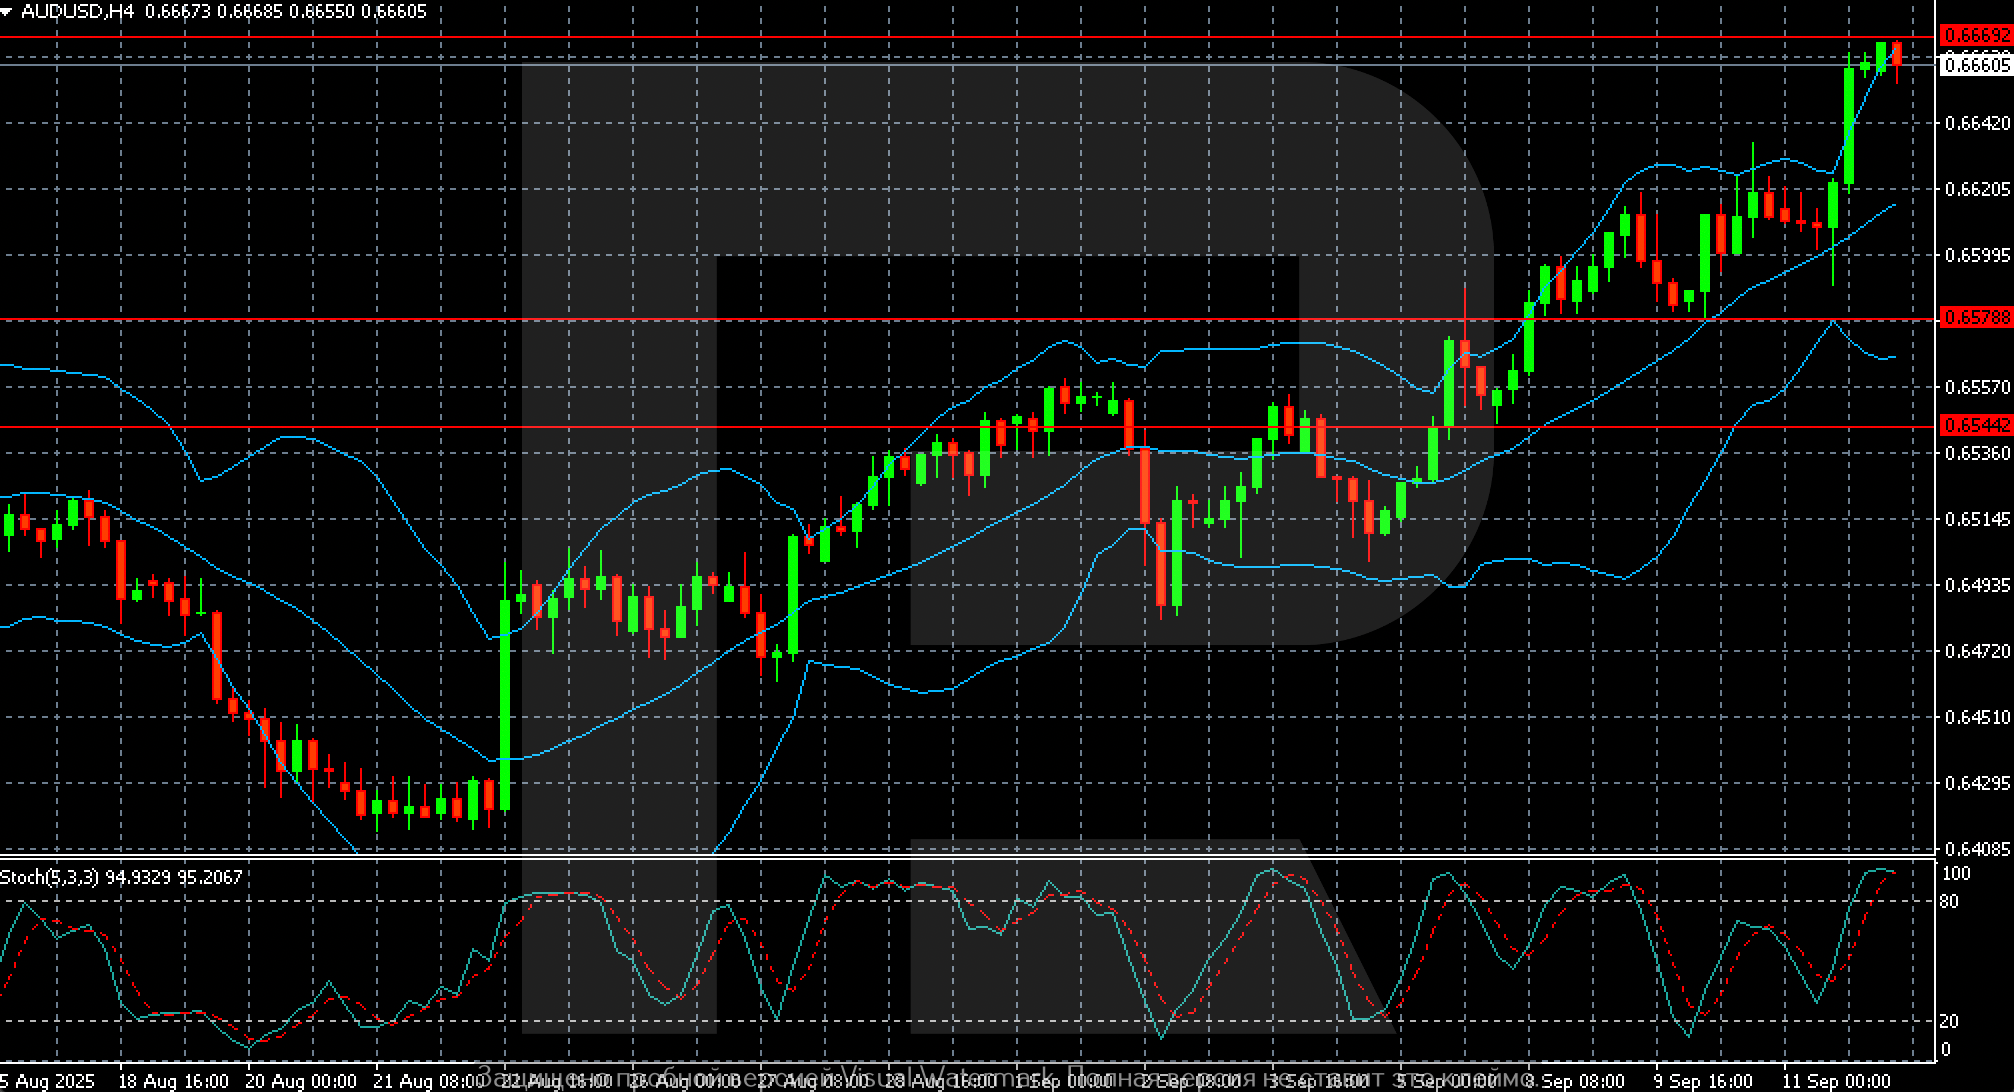The image size is (2014, 1092).
Task: Click the 0.64085 price scale value
Action: pyautogui.click(x=1977, y=849)
